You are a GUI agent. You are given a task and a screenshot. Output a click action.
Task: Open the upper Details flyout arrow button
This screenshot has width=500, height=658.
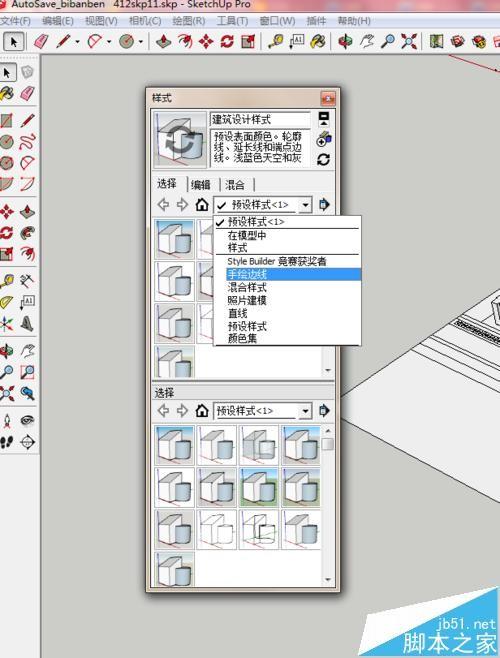coord(324,205)
